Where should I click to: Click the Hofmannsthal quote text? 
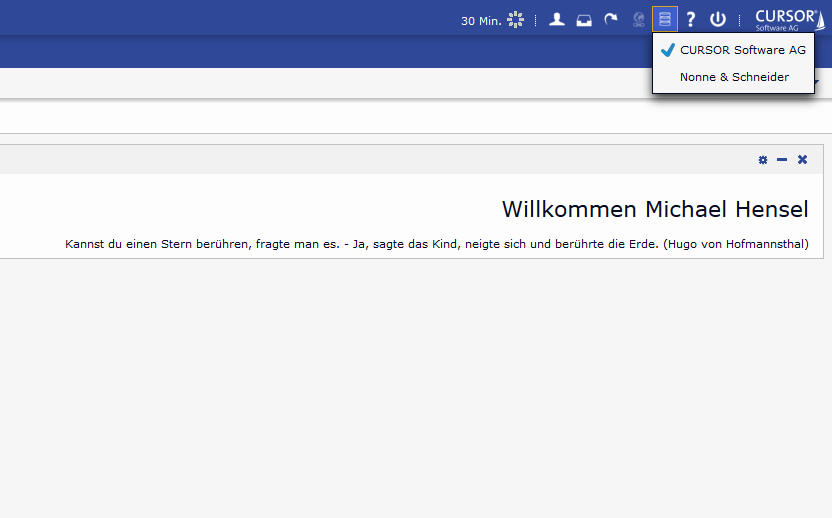pyautogui.click(x=436, y=244)
